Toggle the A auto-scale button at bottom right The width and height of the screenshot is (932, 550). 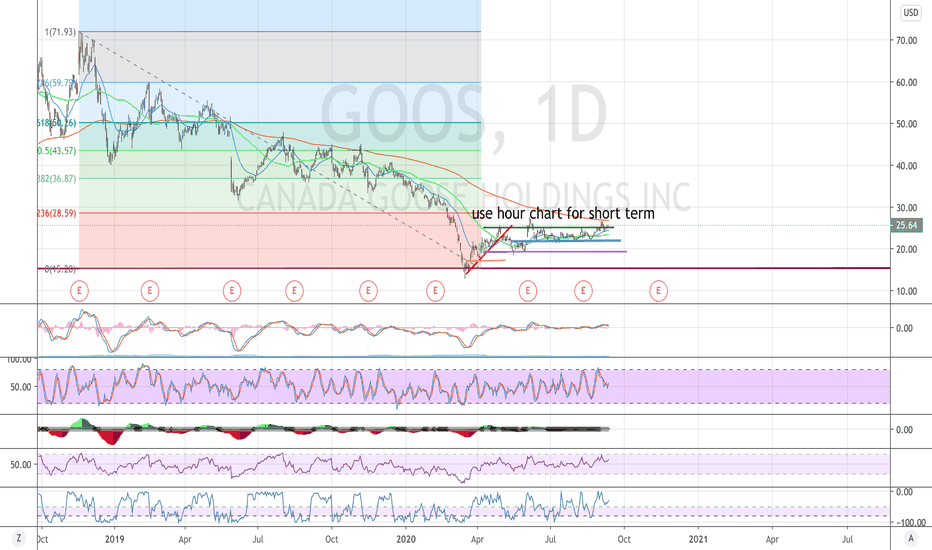tap(911, 539)
